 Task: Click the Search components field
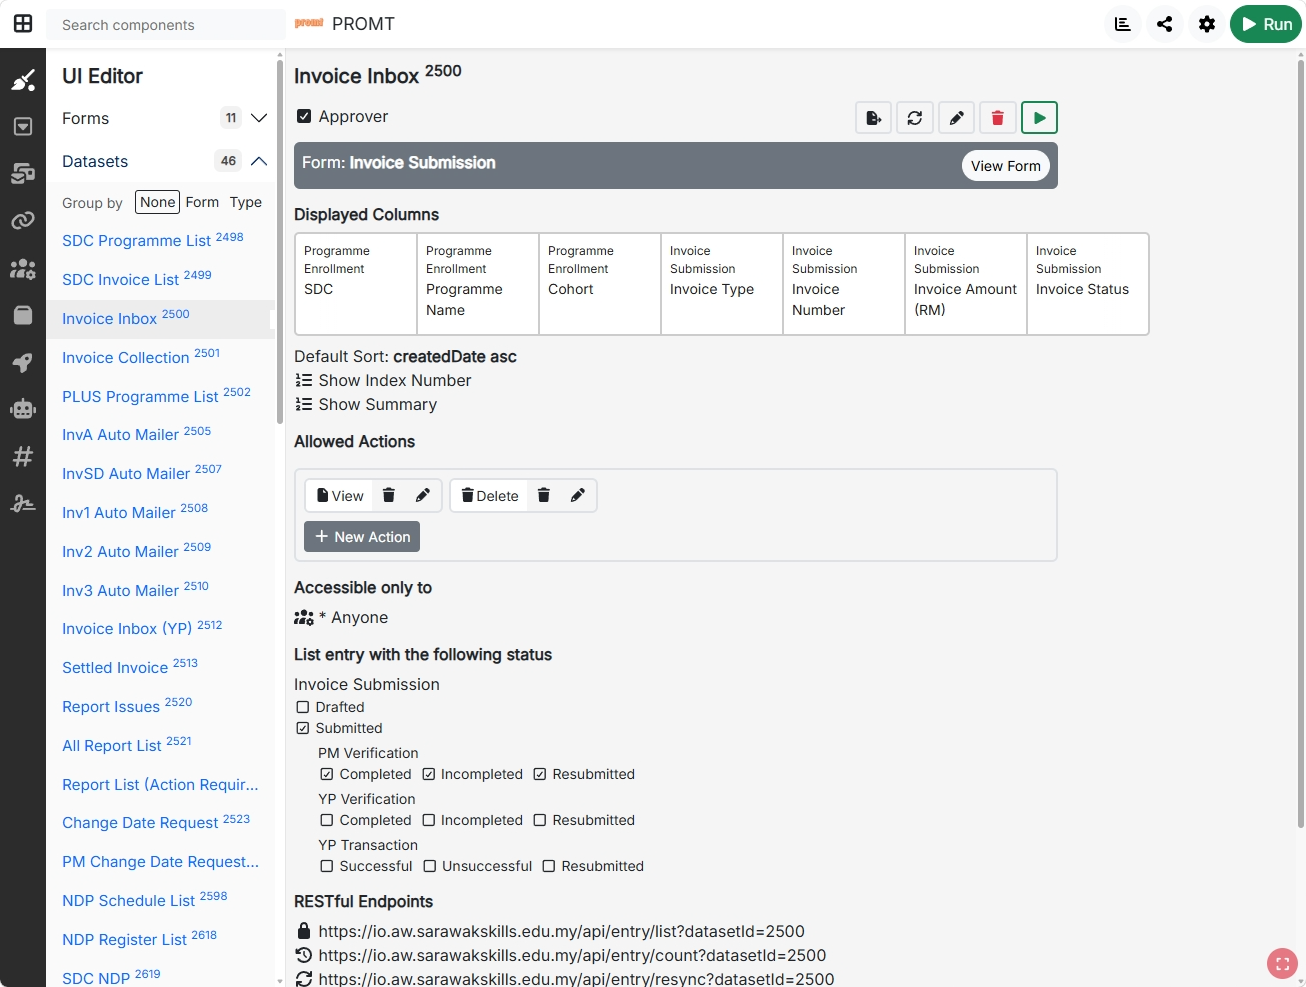pyautogui.click(x=166, y=25)
